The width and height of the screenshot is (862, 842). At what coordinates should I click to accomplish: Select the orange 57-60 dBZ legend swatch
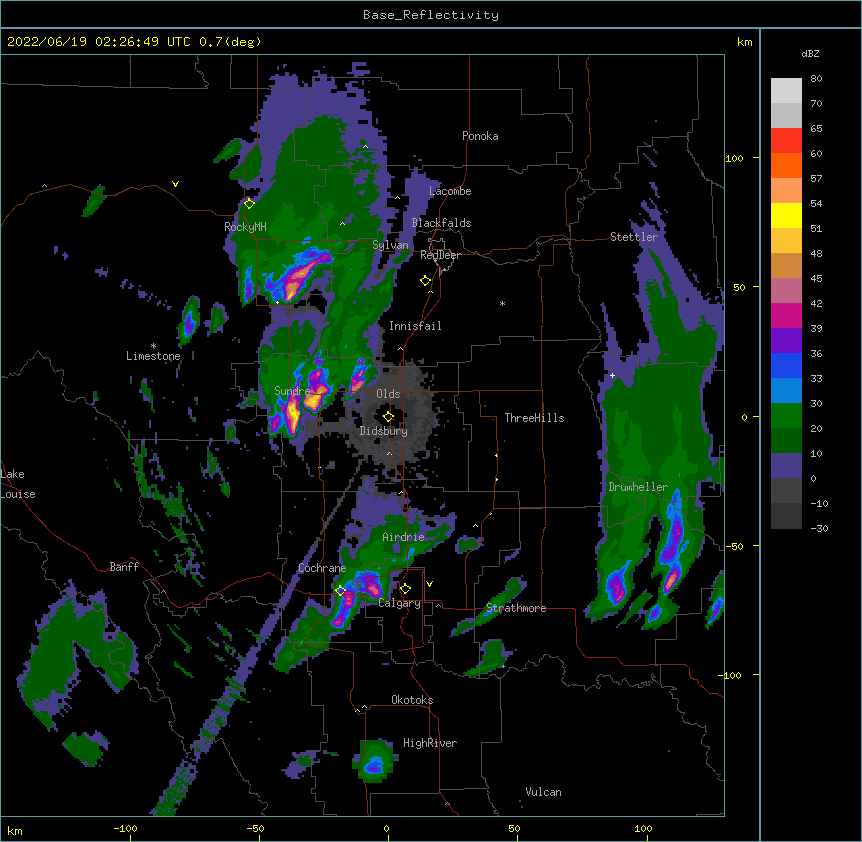point(786,165)
